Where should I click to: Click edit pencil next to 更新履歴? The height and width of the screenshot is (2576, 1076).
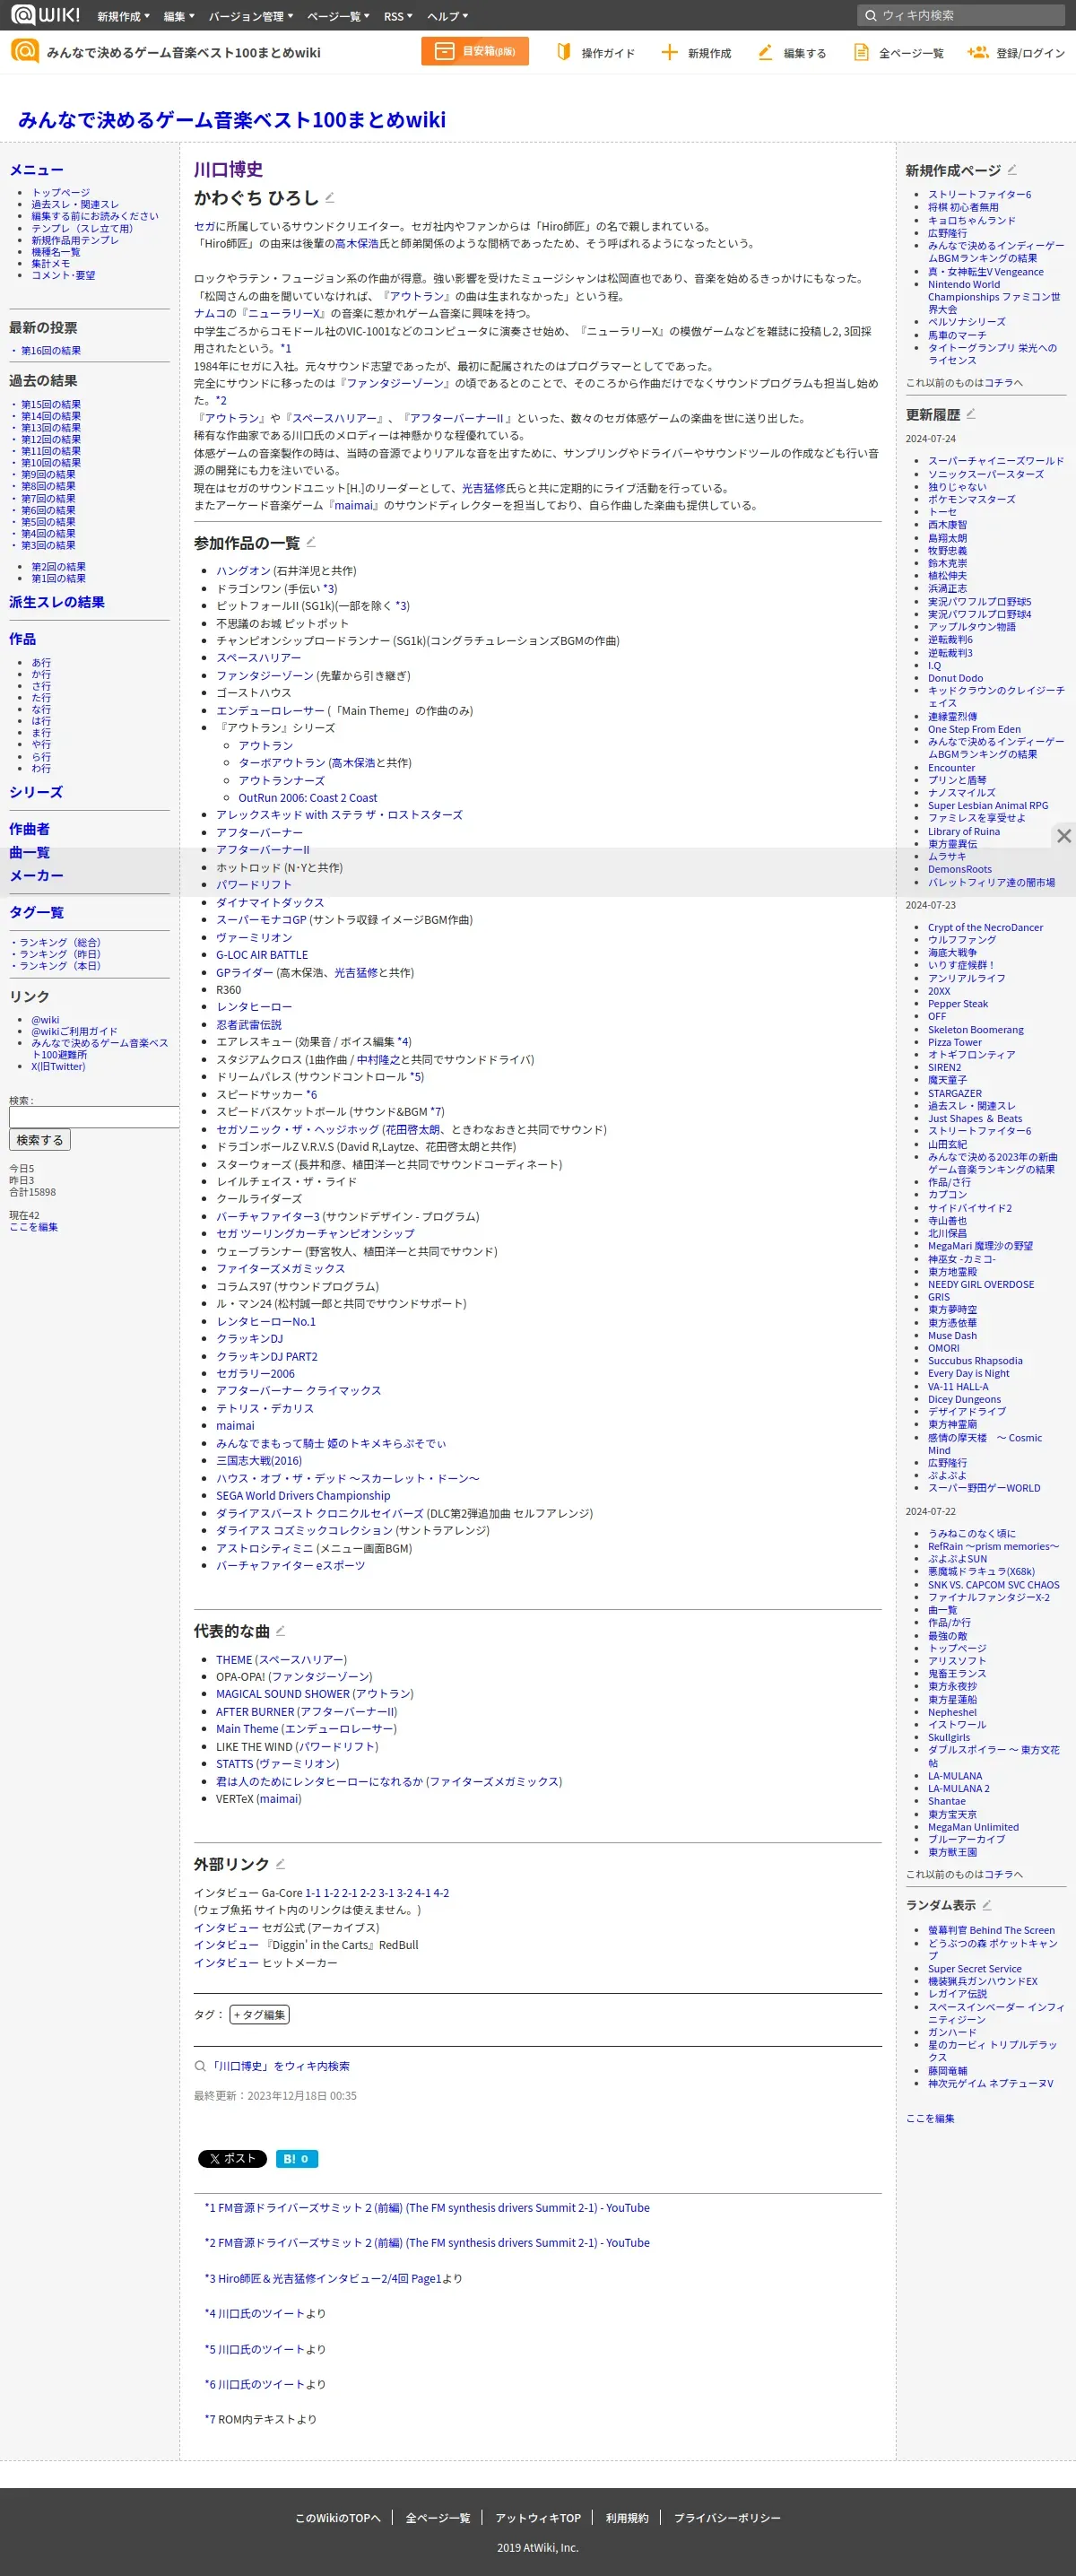971,413
